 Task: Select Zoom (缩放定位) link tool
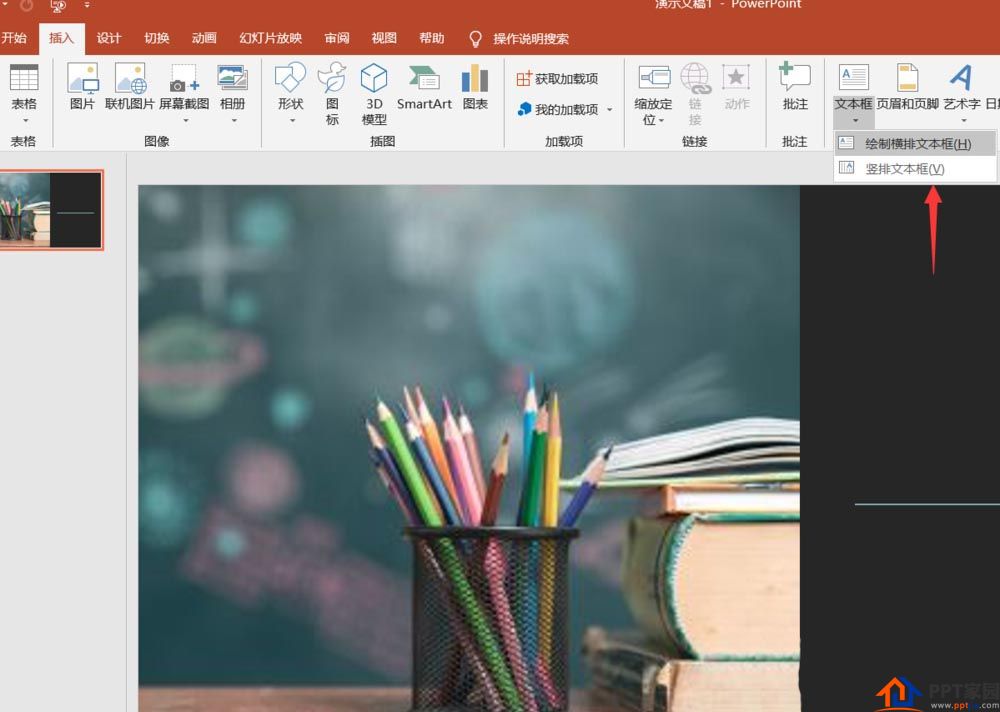click(654, 77)
